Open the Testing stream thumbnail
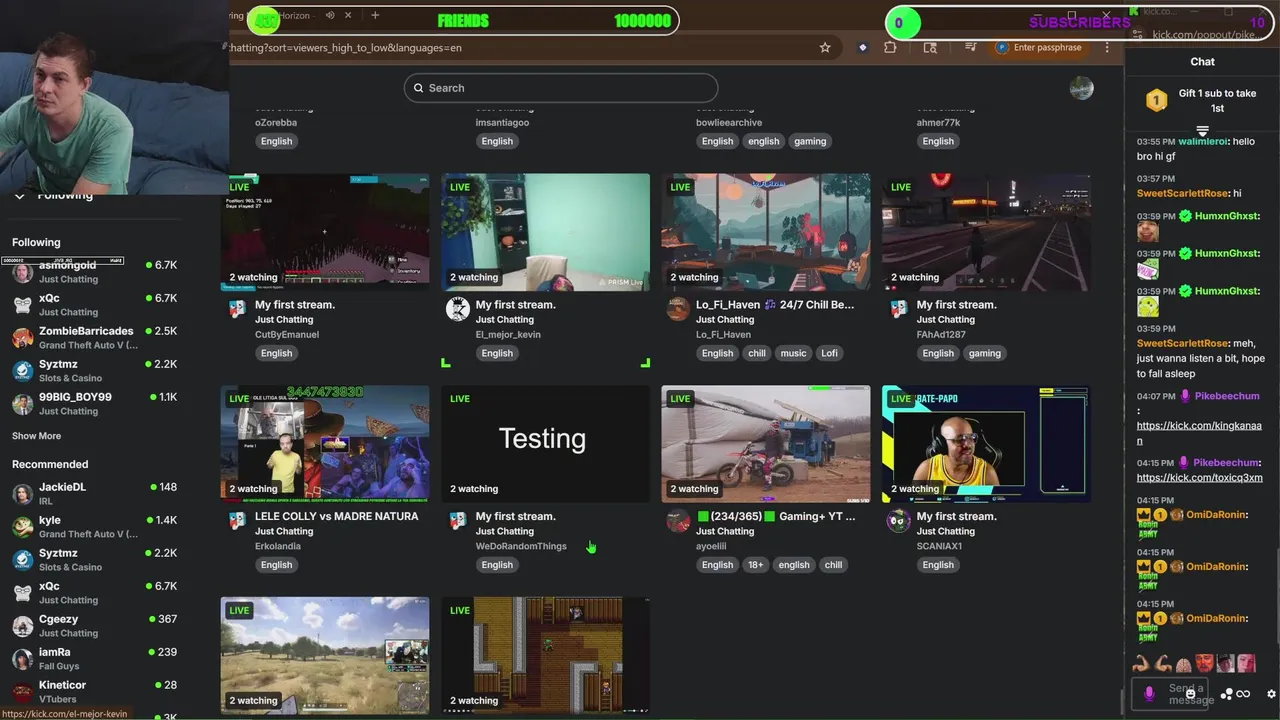Screen dimensions: 1280x720 545,444
